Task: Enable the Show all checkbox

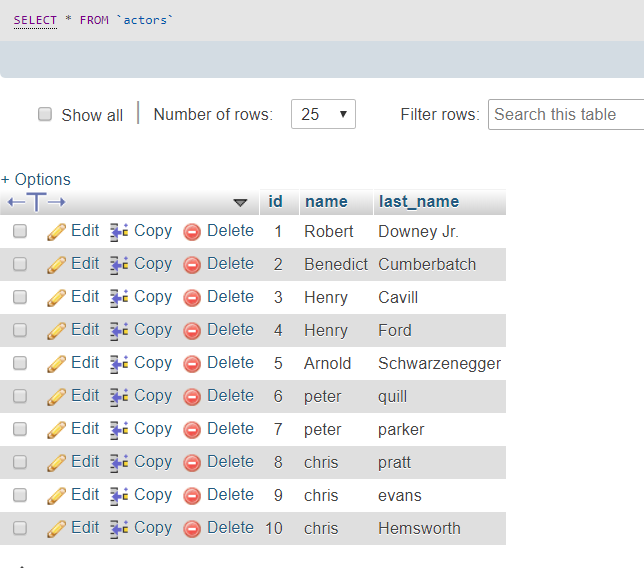Action: tap(45, 114)
